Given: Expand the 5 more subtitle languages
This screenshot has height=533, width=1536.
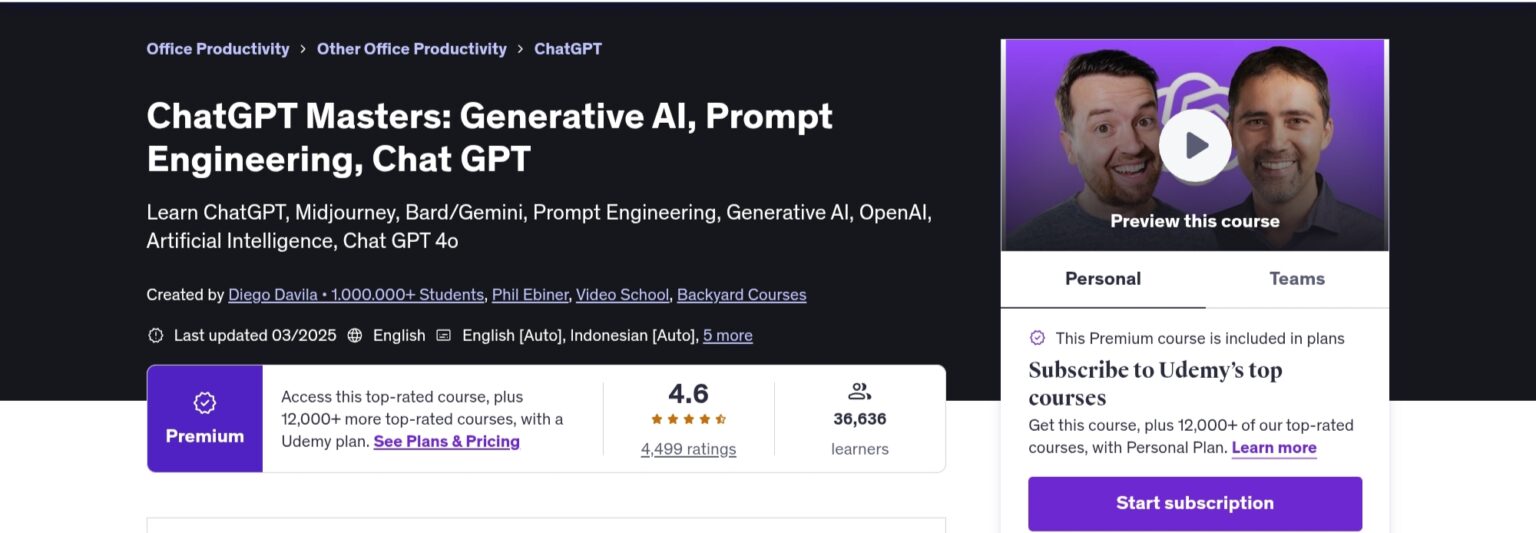Looking at the screenshot, I should (x=728, y=336).
